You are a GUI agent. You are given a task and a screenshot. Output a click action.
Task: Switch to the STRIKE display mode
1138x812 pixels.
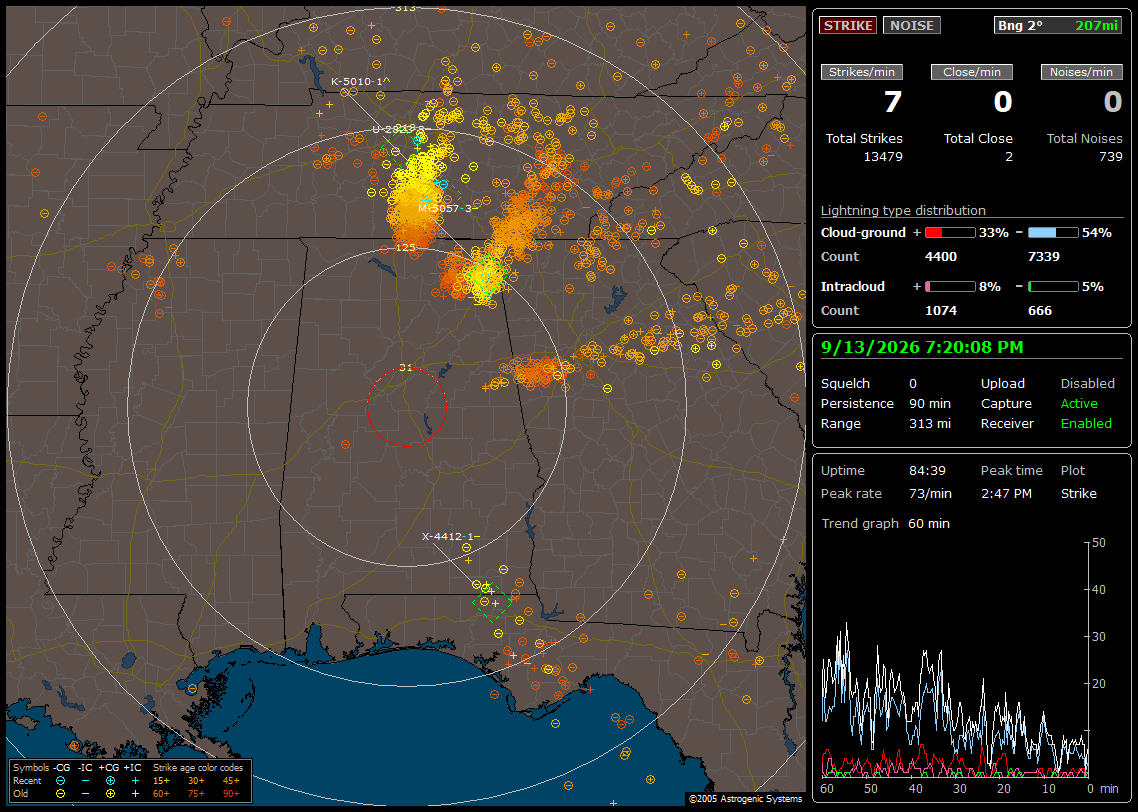point(848,25)
